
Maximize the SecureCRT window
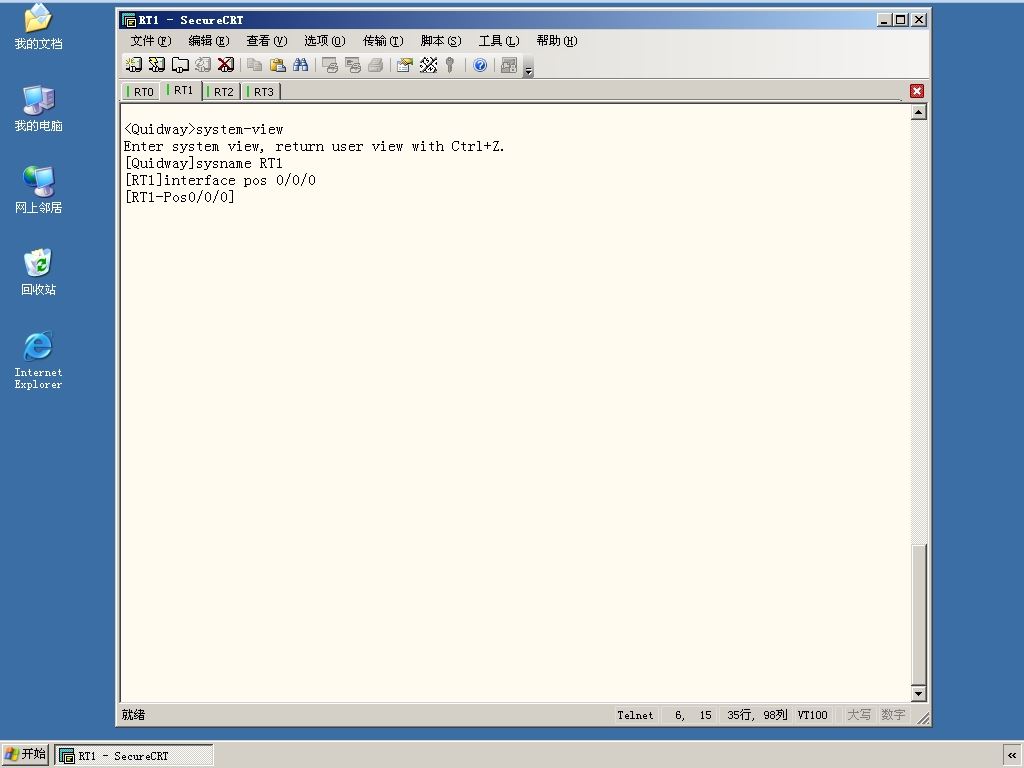point(901,20)
